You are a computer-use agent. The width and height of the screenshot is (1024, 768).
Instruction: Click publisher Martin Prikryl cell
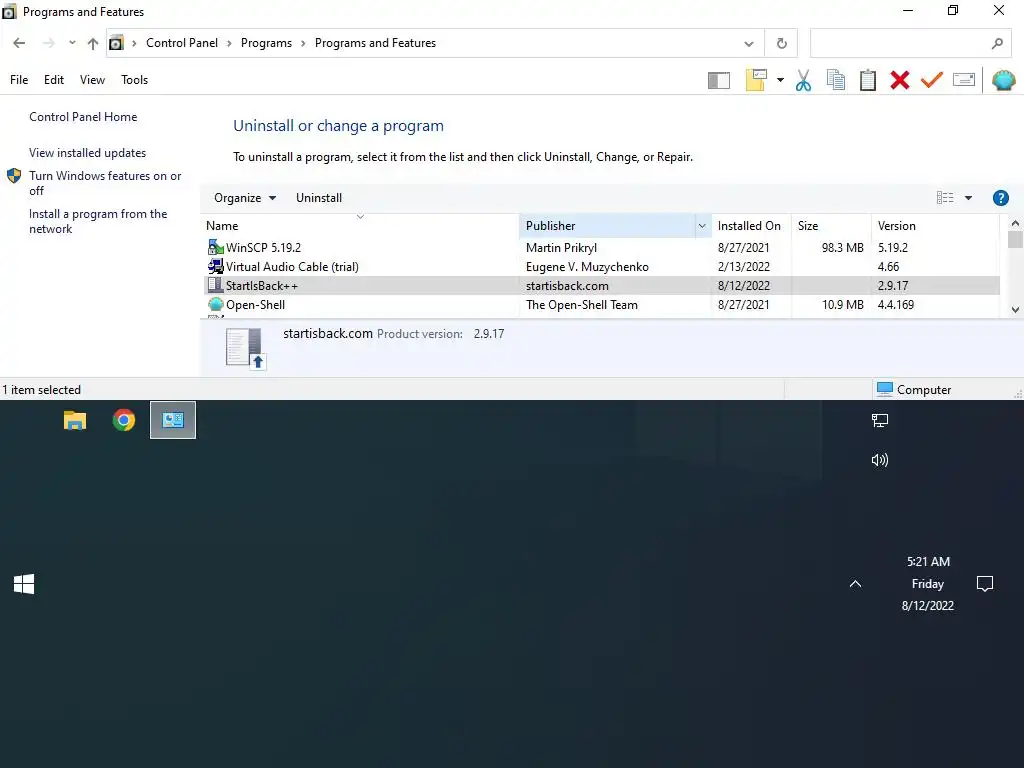pyautogui.click(x=561, y=248)
